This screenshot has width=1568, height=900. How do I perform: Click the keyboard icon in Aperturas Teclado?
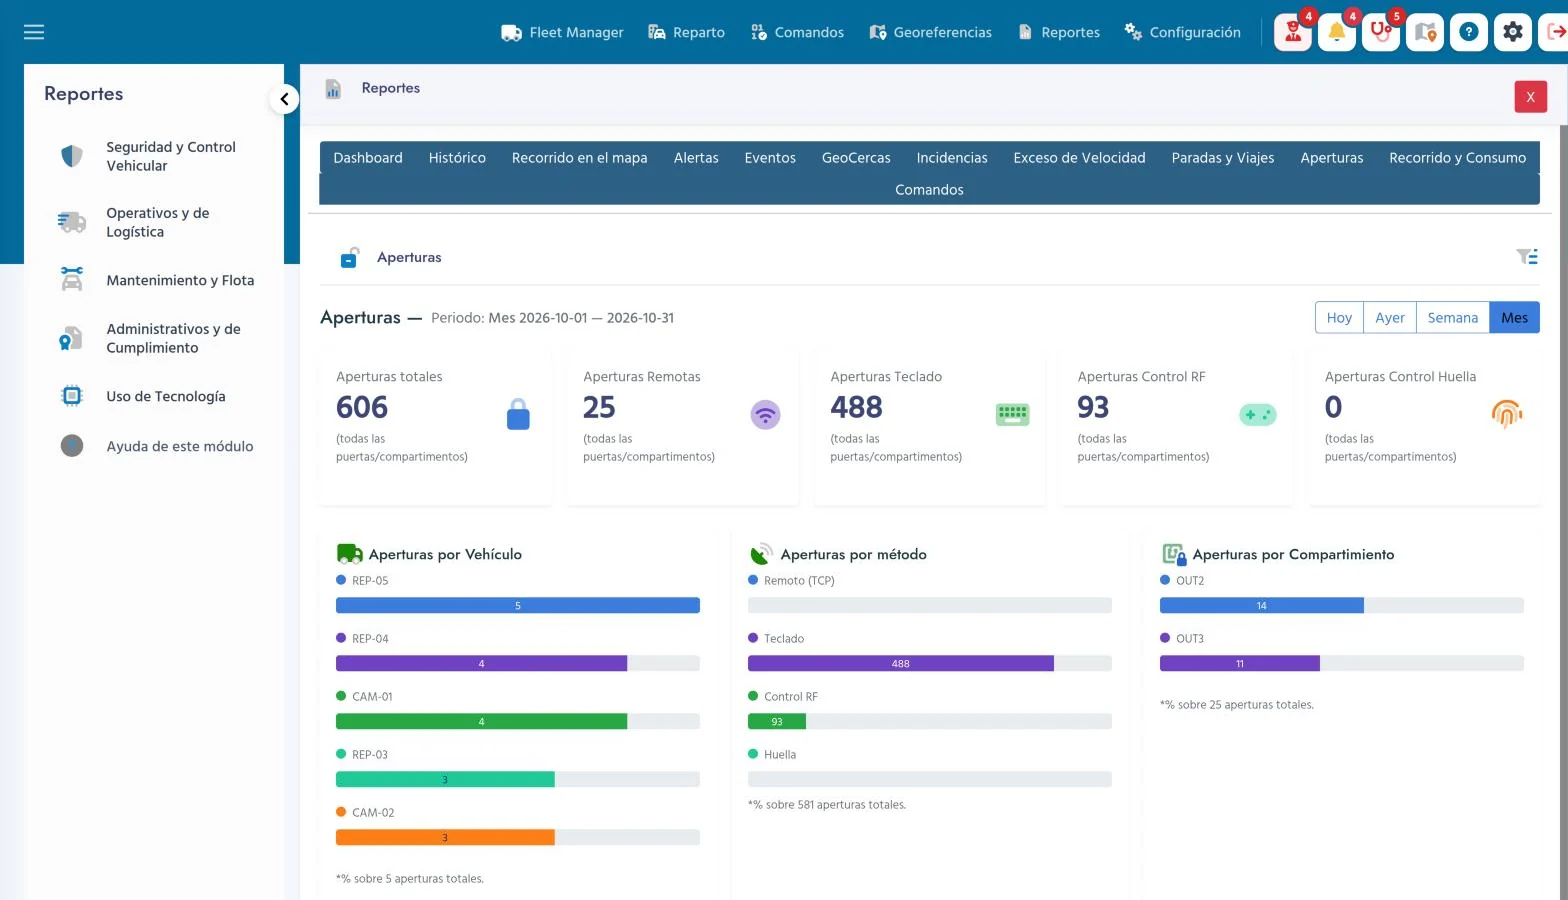(x=1012, y=414)
